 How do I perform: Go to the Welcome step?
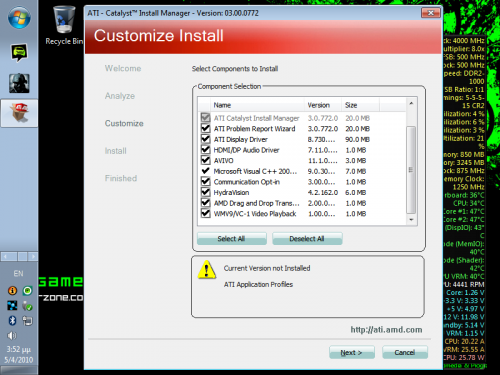(123, 68)
